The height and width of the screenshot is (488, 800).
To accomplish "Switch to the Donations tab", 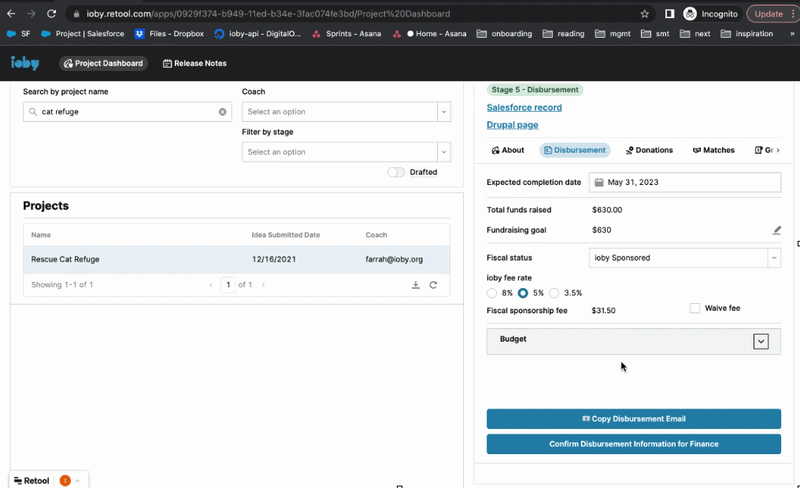I will coord(649,150).
